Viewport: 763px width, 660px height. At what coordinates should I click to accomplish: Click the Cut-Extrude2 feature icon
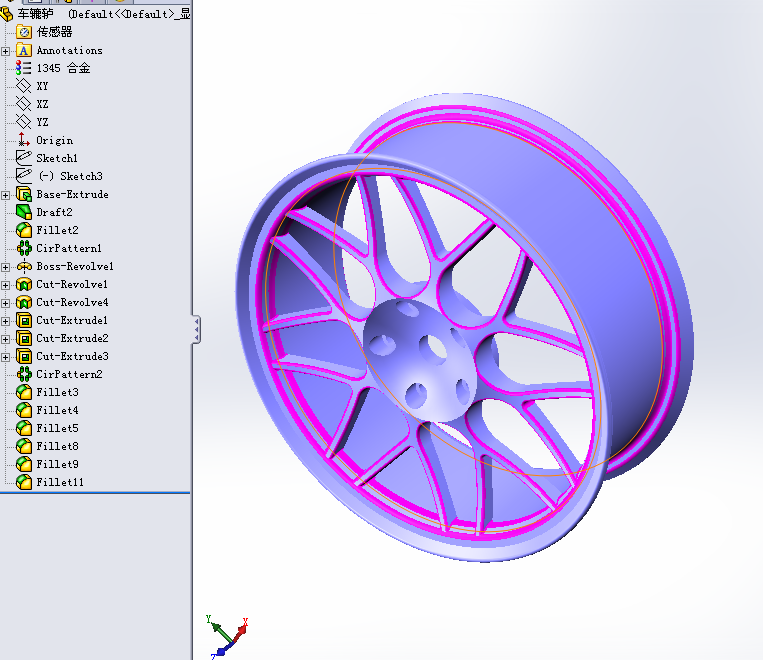tap(24, 338)
